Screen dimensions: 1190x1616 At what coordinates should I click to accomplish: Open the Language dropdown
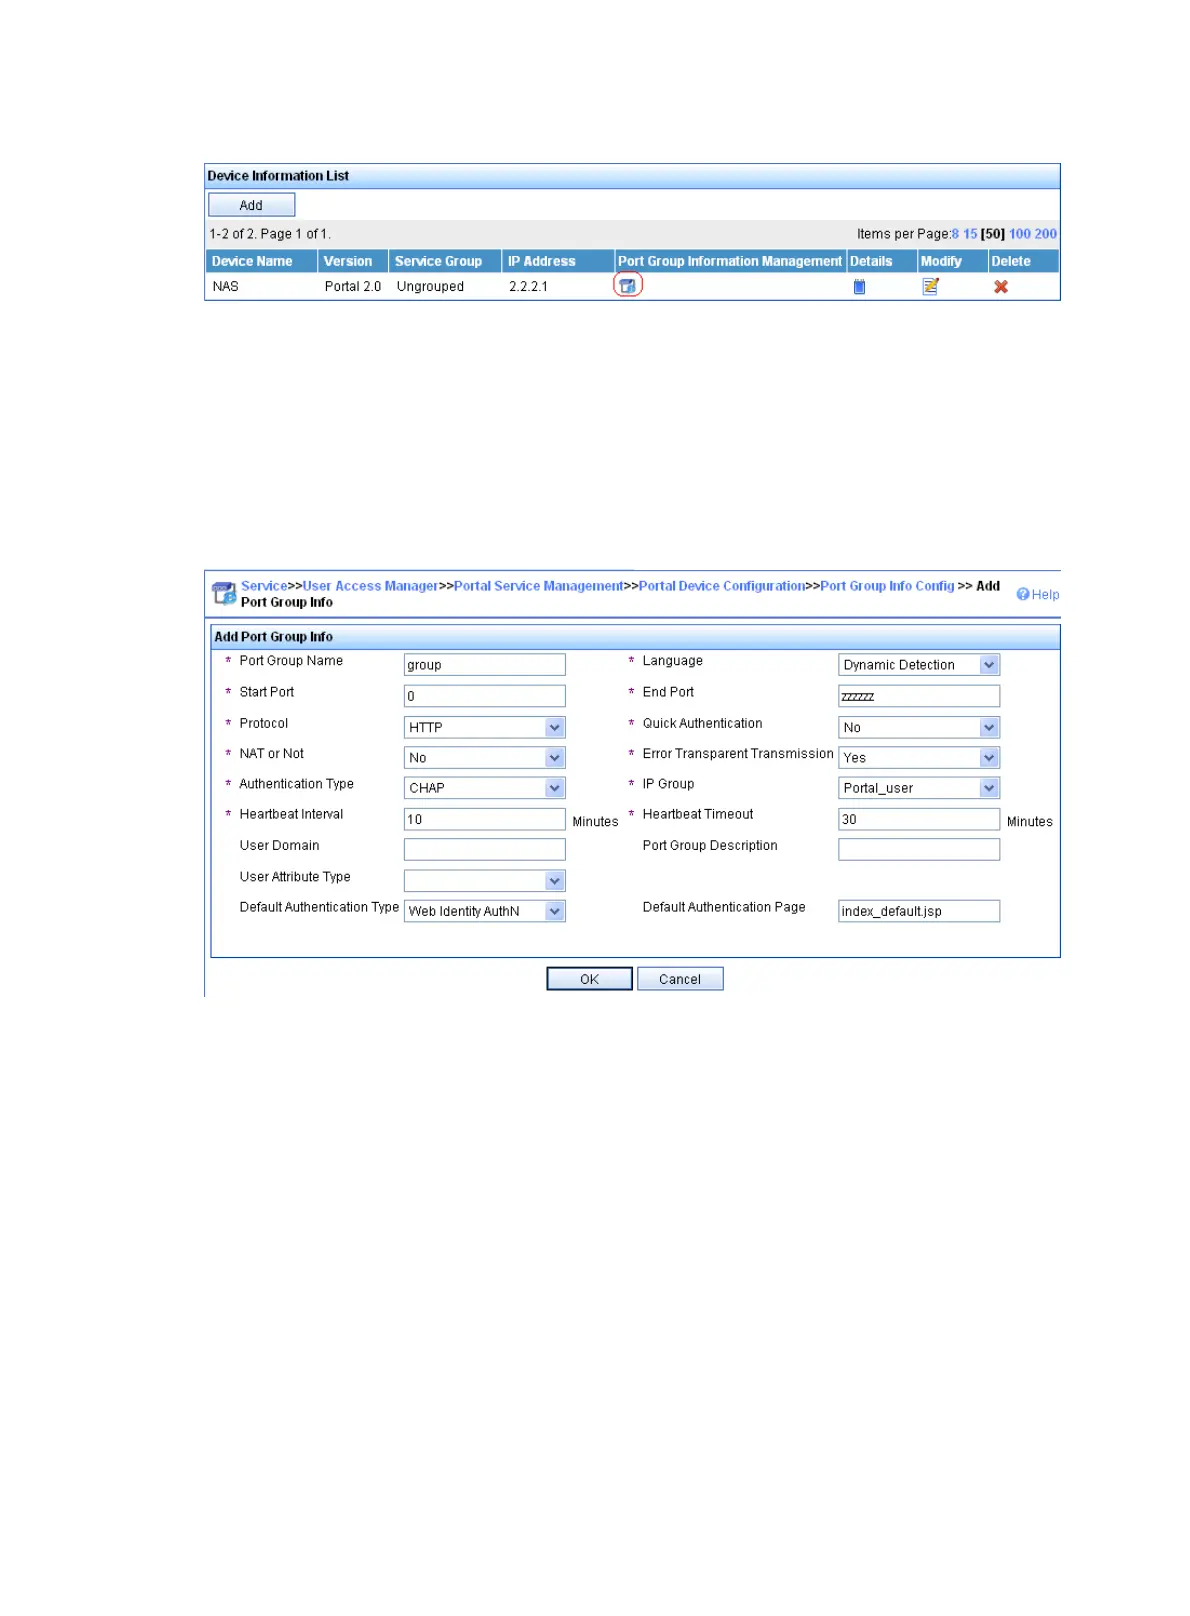click(x=919, y=665)
